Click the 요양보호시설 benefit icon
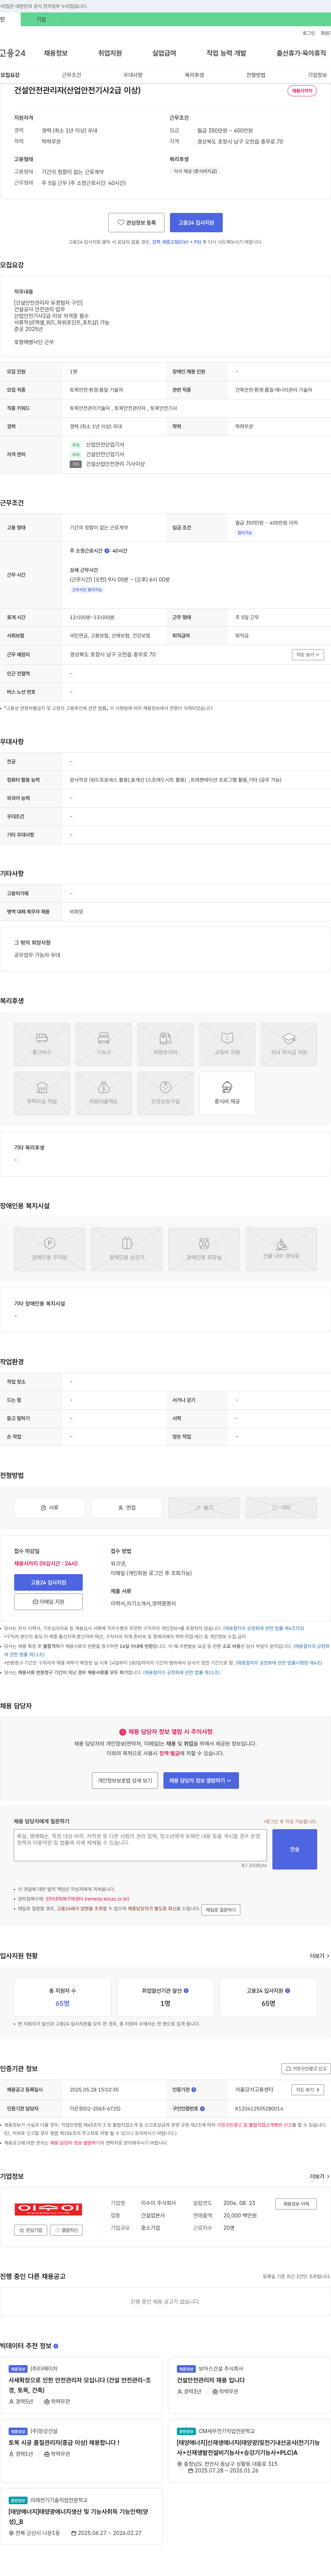Screen dimensions: 331x2576 (165, 1093)
